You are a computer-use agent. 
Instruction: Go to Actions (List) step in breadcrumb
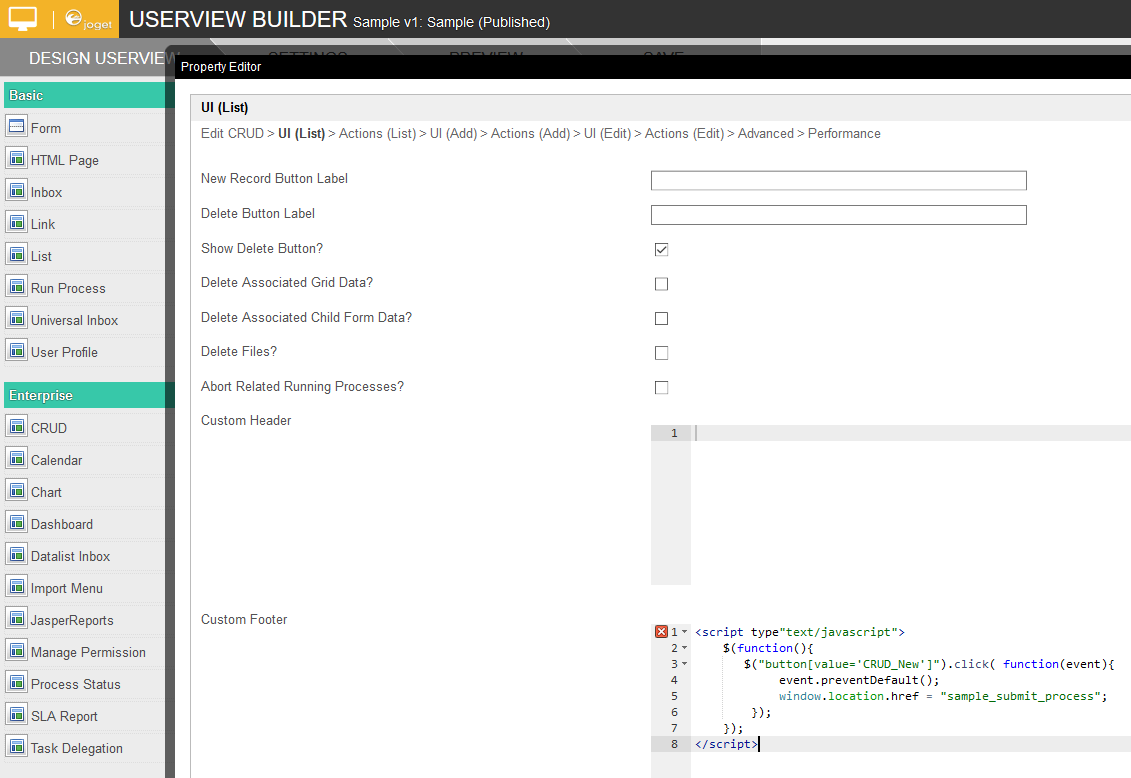point(377,133)
